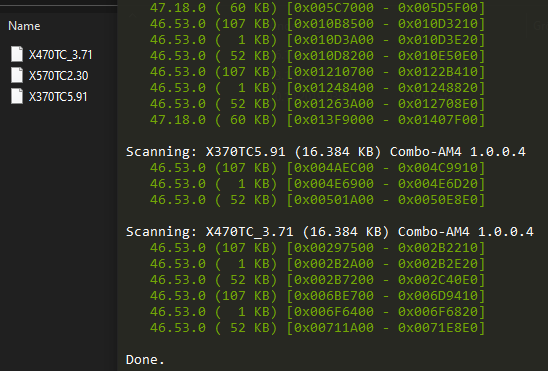Viewport: 548px width, 371px height.
Task: Click the 'Scanning: X470TC_3.71' console line
Action: pos(330,232)
